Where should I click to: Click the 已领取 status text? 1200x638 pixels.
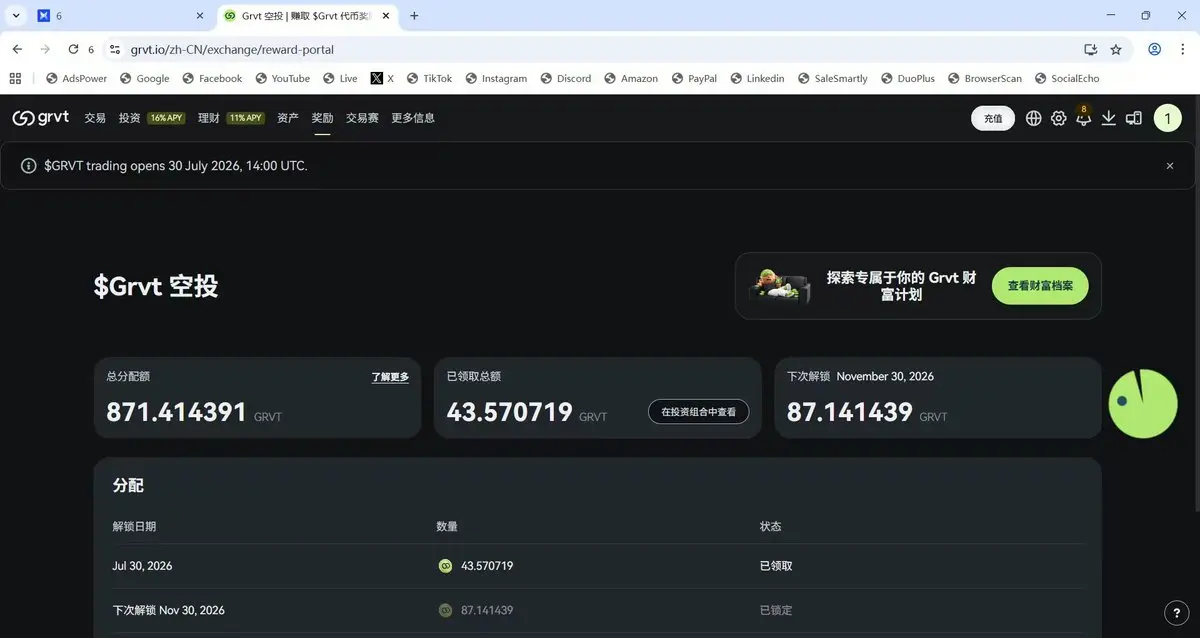click(776, 566)
